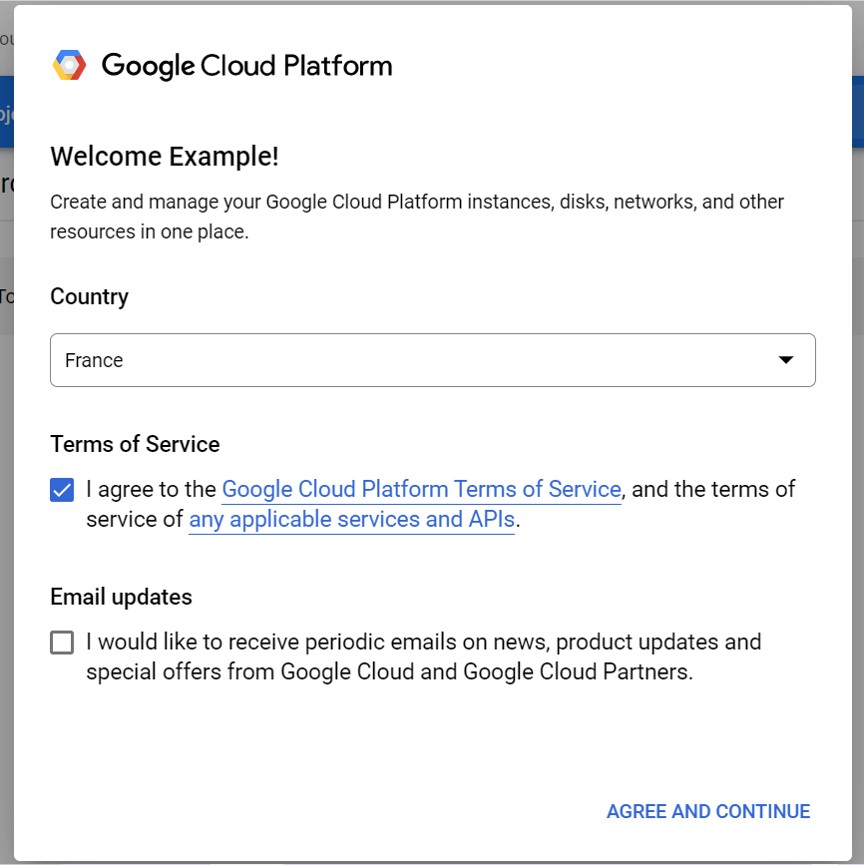
Task: Click the Google Cloud Platform title text
Action: click(247, 66)
